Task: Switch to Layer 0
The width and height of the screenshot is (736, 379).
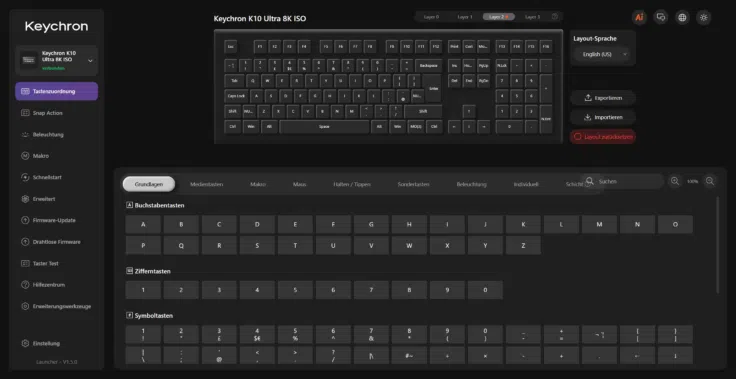Action: coord(431,17)
